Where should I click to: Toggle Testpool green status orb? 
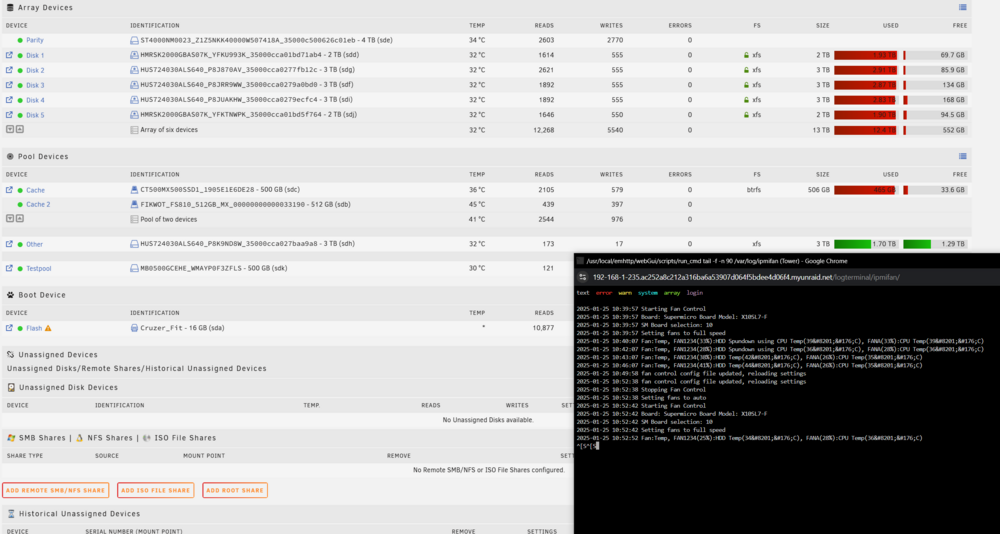20,269
